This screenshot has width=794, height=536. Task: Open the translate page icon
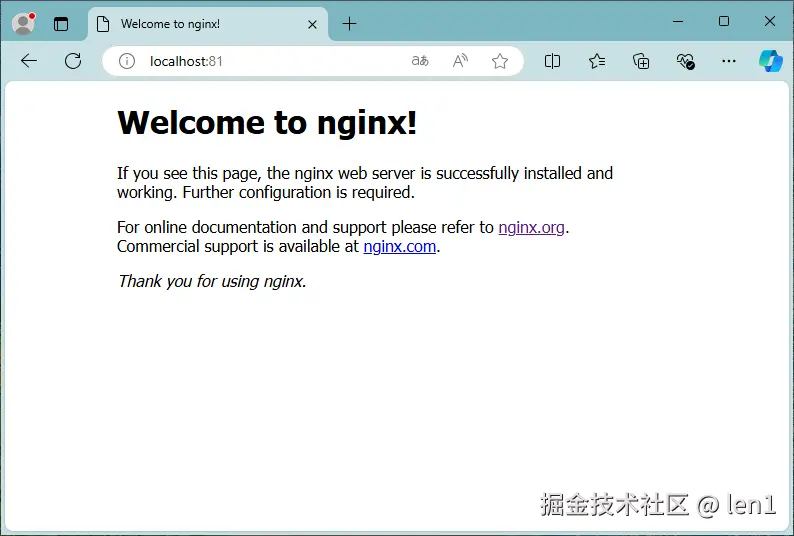coord(420,61)
